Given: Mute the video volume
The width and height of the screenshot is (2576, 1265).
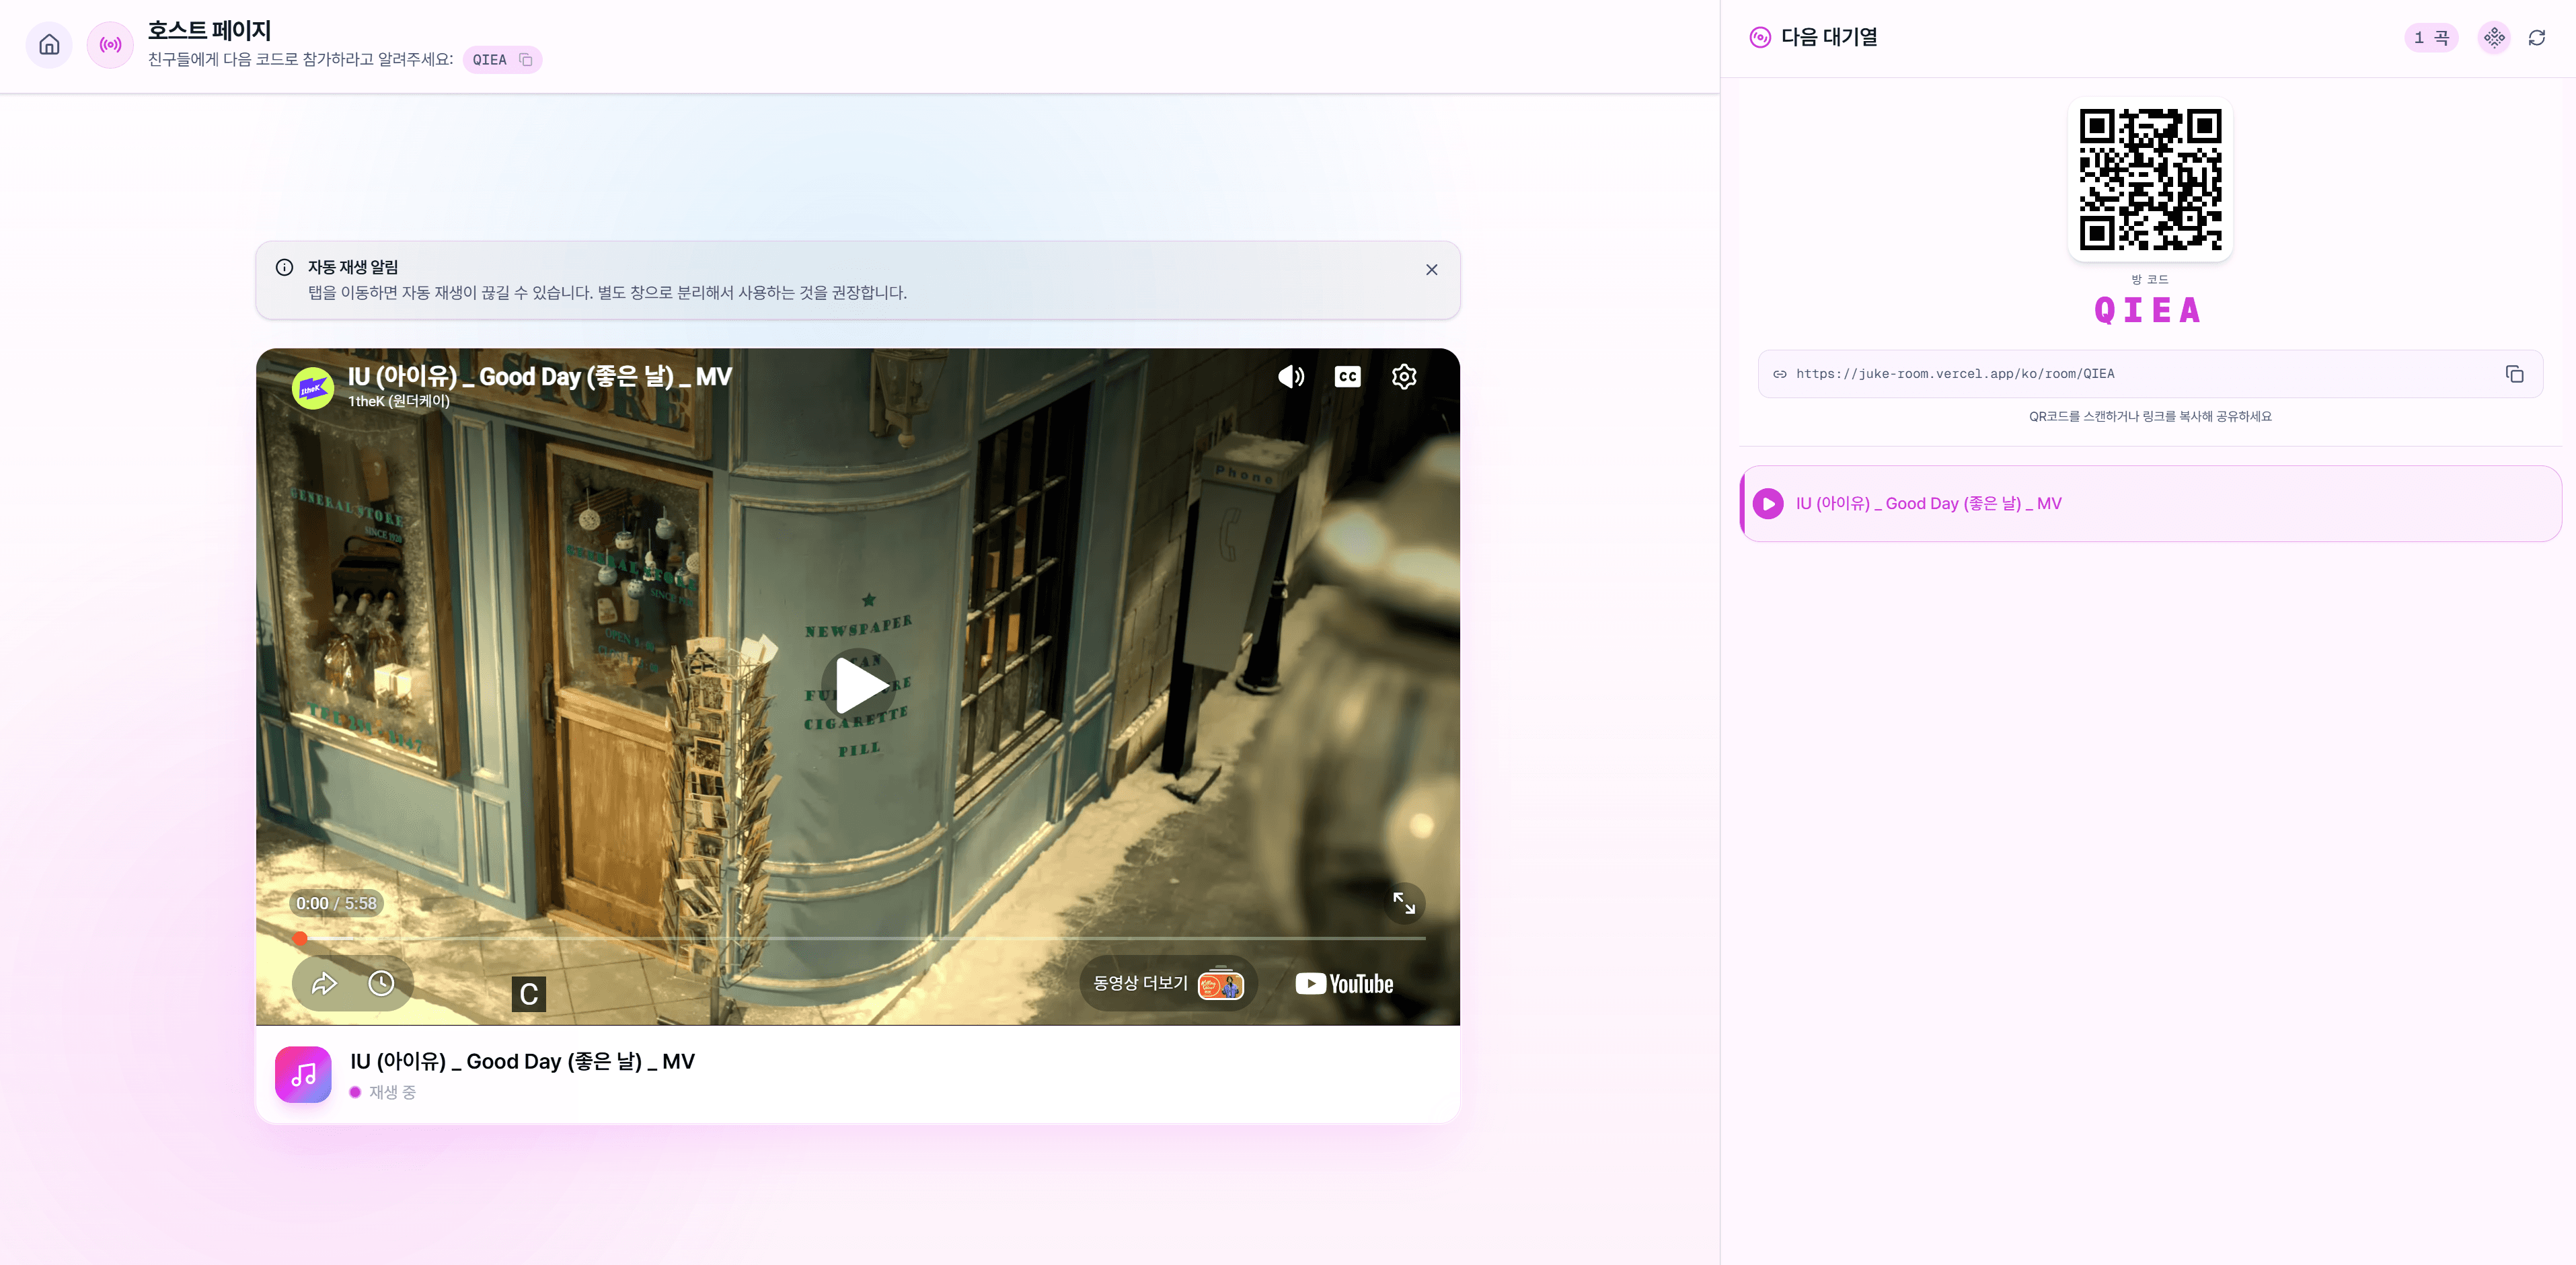Looking at the screenshot, I should pyautogui.click(x=1290, y=377).
